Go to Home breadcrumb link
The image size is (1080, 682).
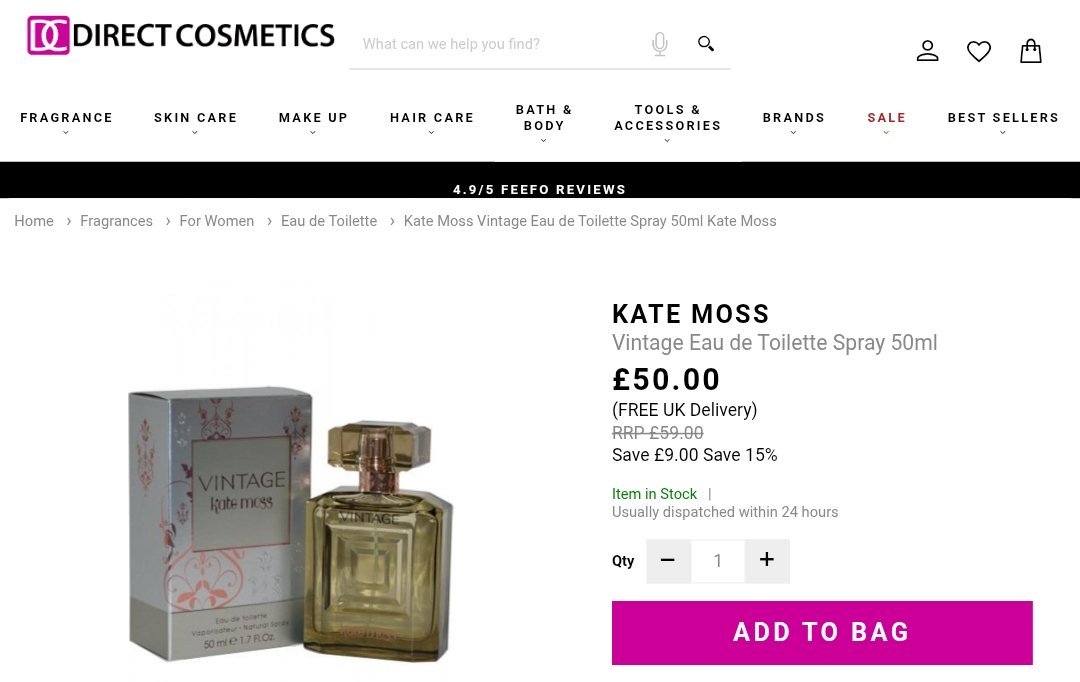point(34,221)
